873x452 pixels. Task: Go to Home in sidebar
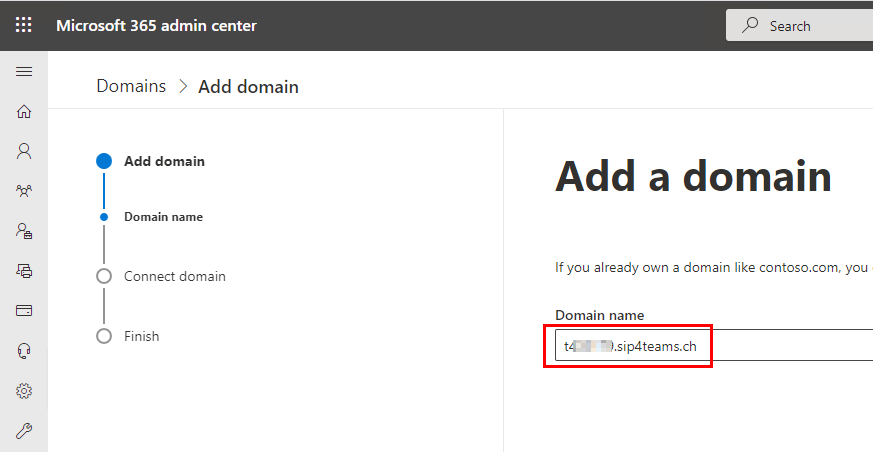(24, 111)
